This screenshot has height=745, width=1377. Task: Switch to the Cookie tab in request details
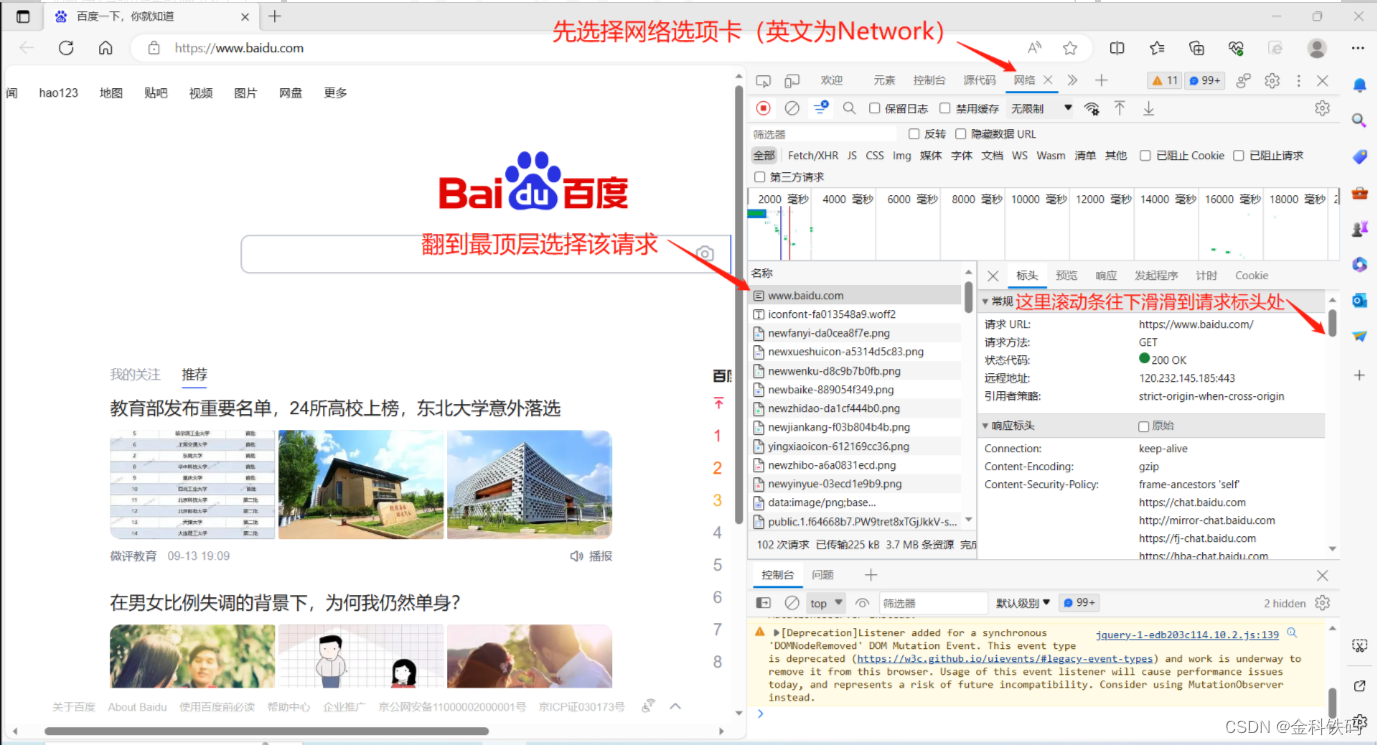tap(1251, 275)
